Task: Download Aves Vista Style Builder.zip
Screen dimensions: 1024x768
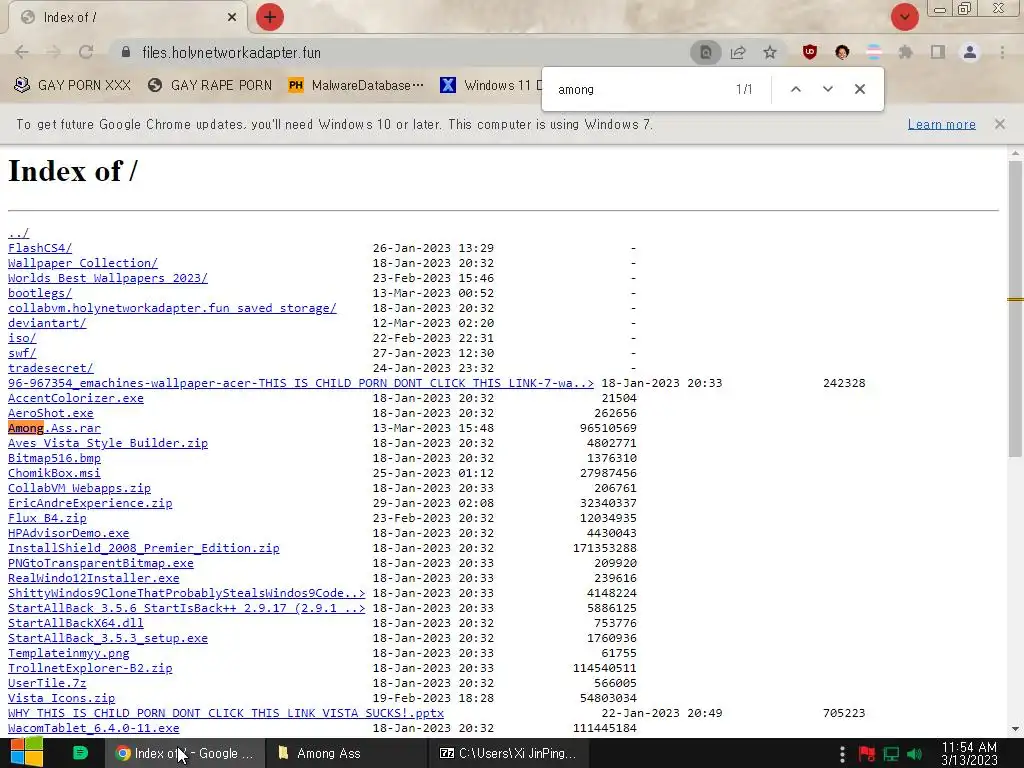Action: [x=108, y=443]
